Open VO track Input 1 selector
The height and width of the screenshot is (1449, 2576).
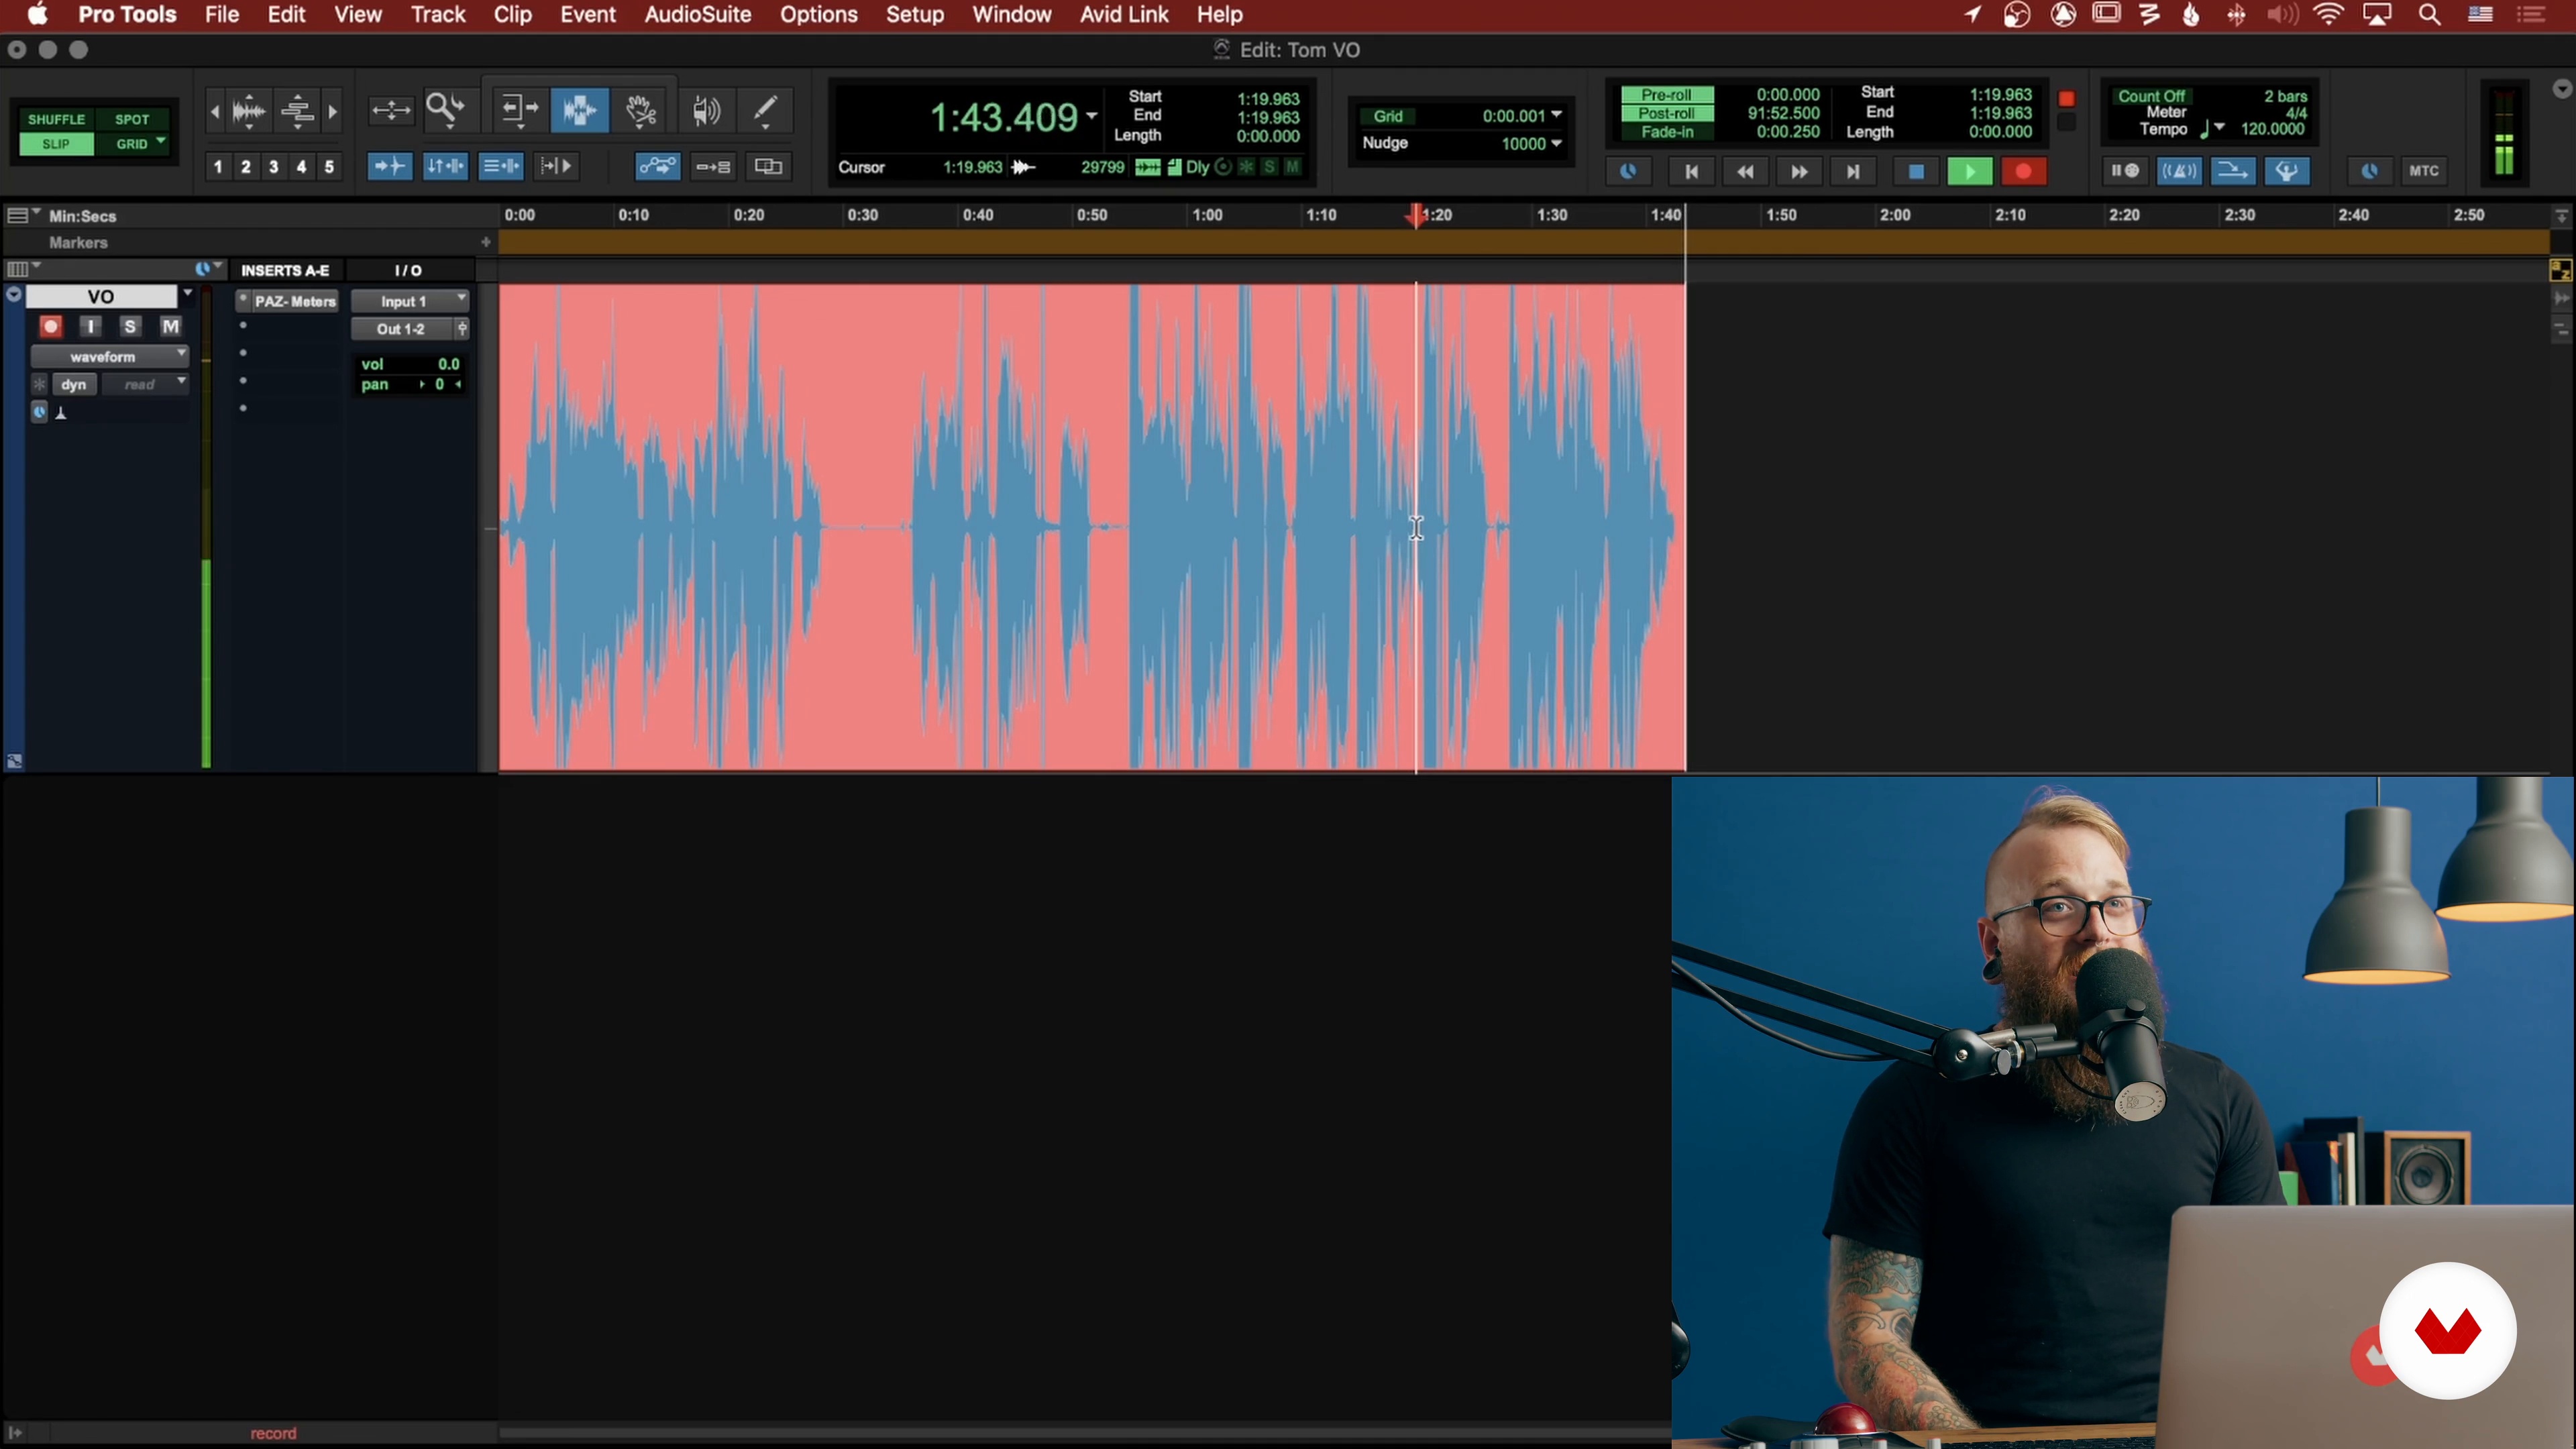pyautogui.click(x=410, y=301)
